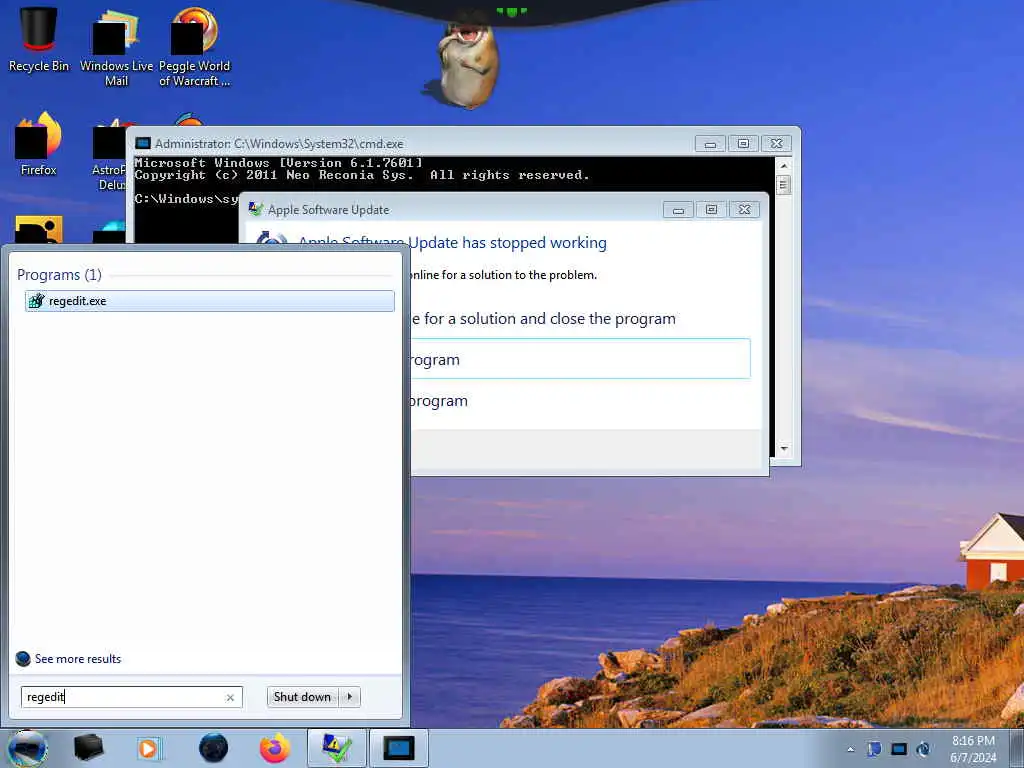Expand the Shut down options arrow
This screenshot has width=1024, height=768.
(x=350, y=697)
